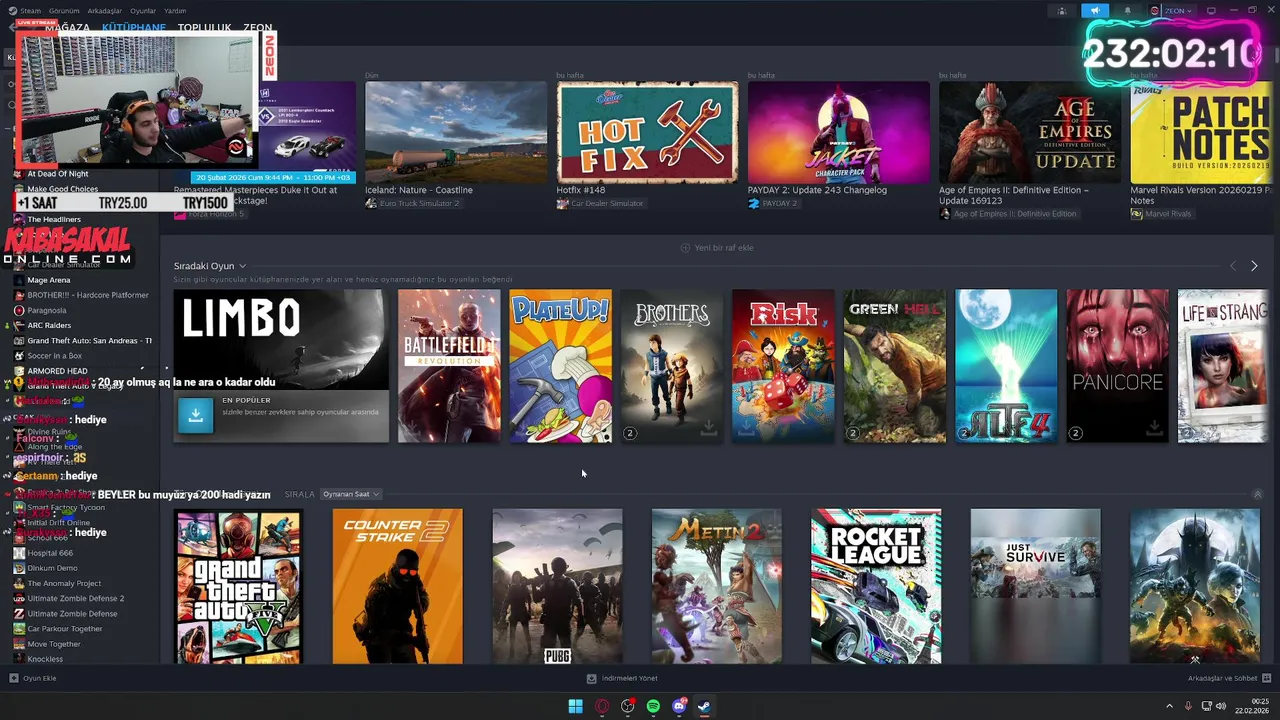Open the Arkadaşlar menu
1280x720 pixels.
105,11
